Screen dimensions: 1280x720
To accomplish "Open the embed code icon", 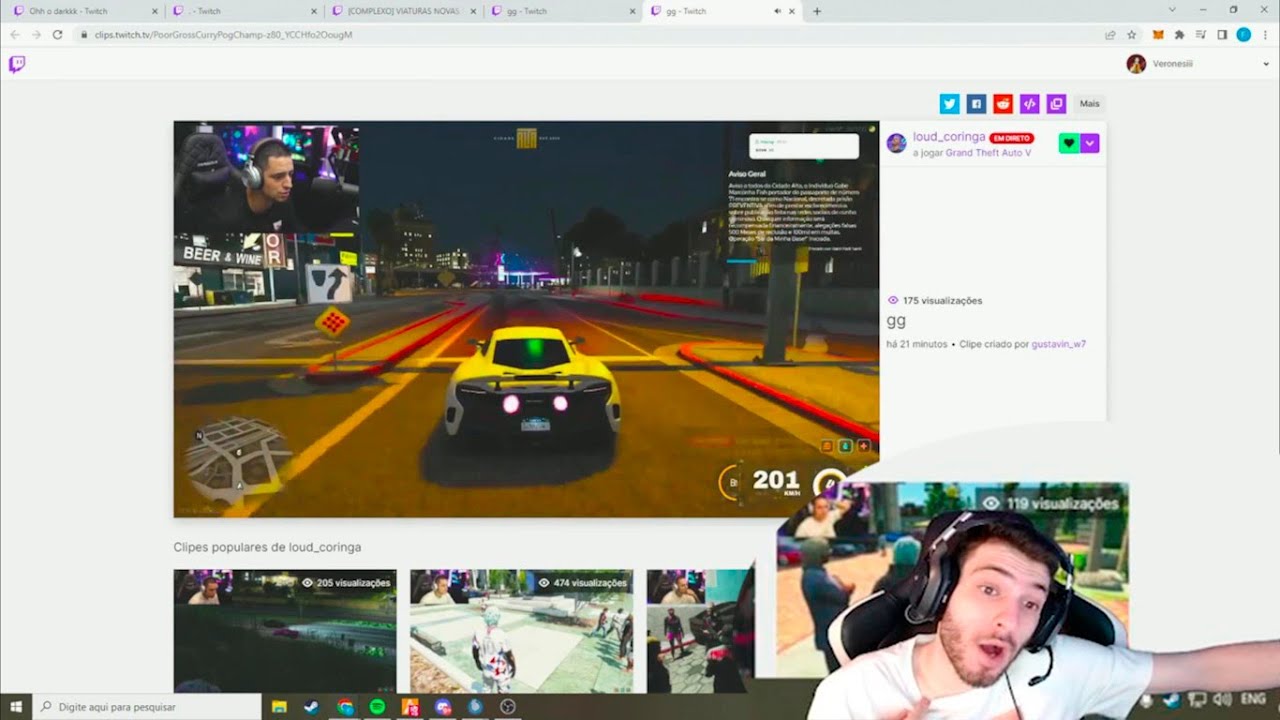I will tap(1030, 104).
